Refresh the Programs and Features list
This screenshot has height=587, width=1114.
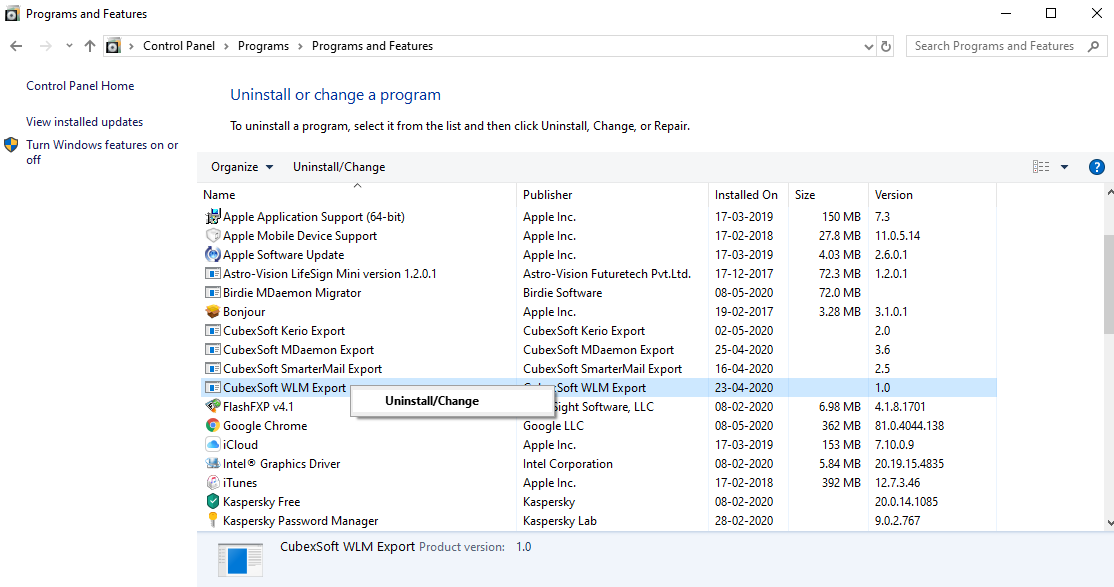pyautogui.click(x=886, y=46)
